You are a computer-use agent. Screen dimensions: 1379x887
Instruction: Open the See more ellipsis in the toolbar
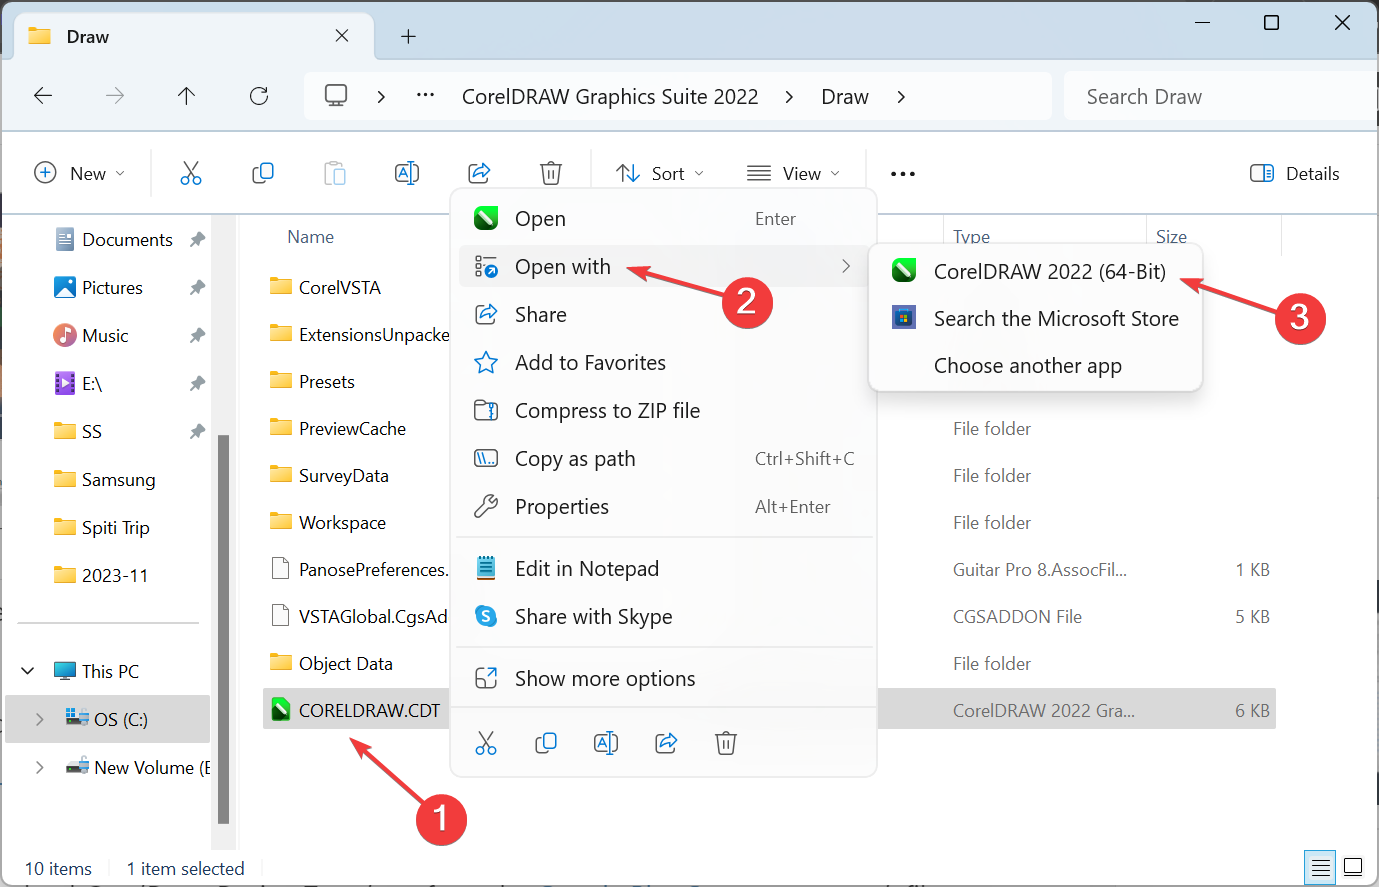[903, 174]
